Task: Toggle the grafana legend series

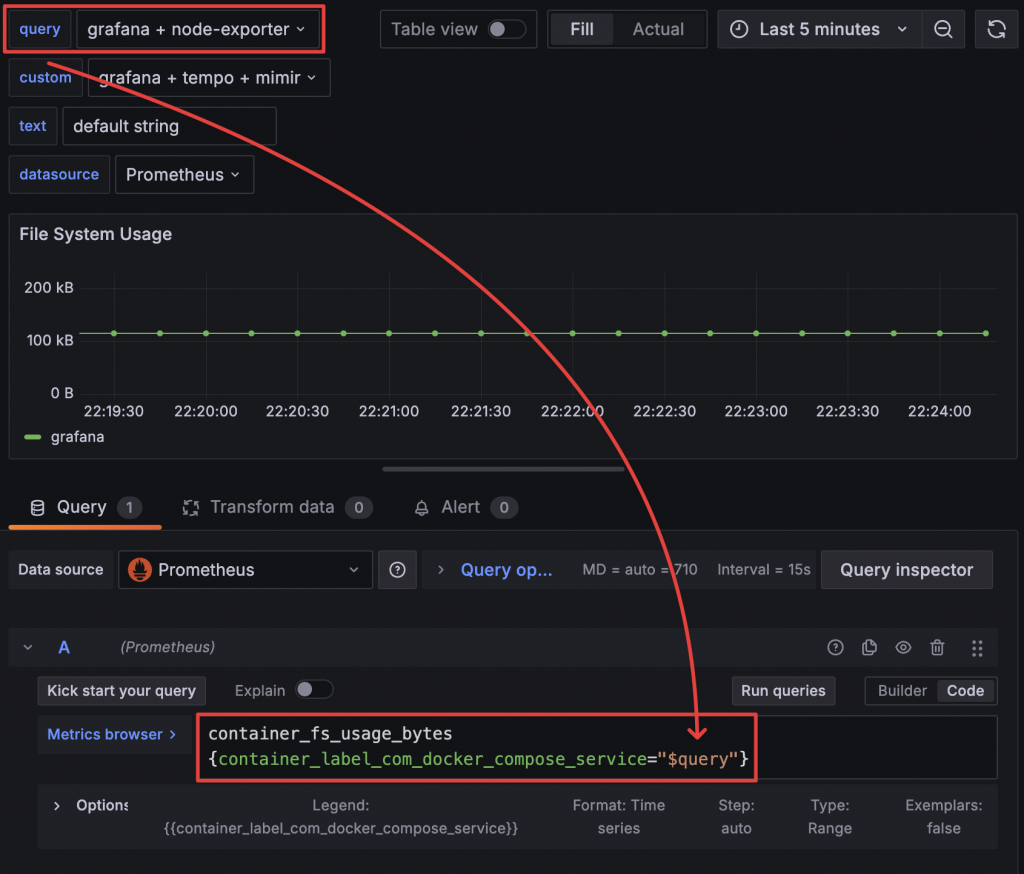Action: click(x=77, y=437)
